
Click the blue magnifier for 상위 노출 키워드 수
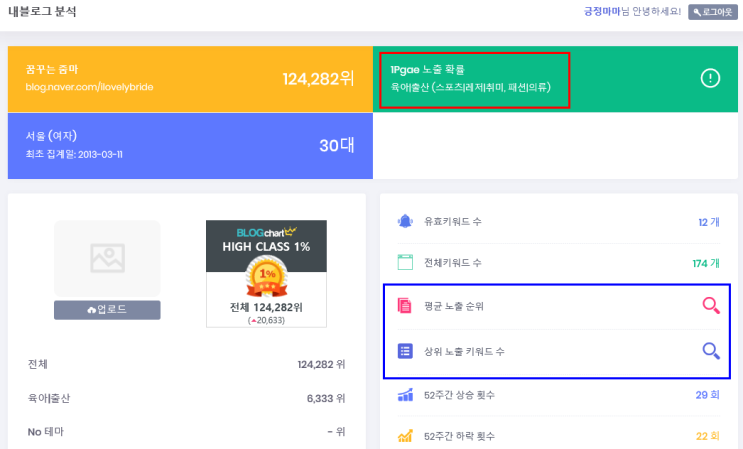click(x=711, y=351)
